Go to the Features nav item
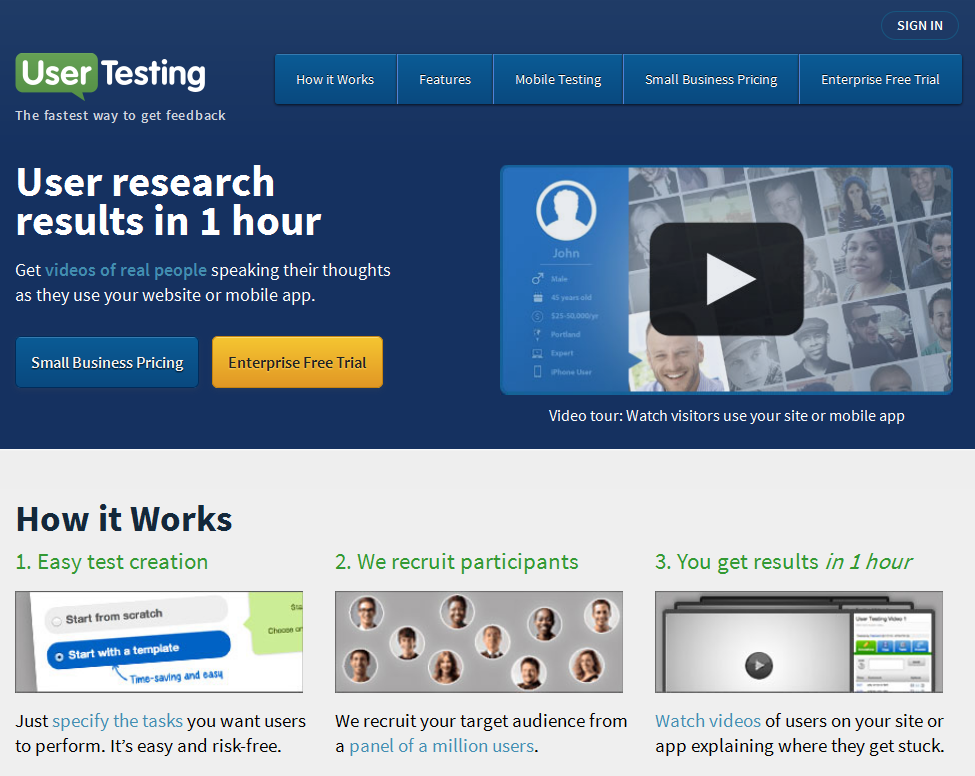Screen dimensions: 975x776 pyautogui.click(x=445, y=80)
